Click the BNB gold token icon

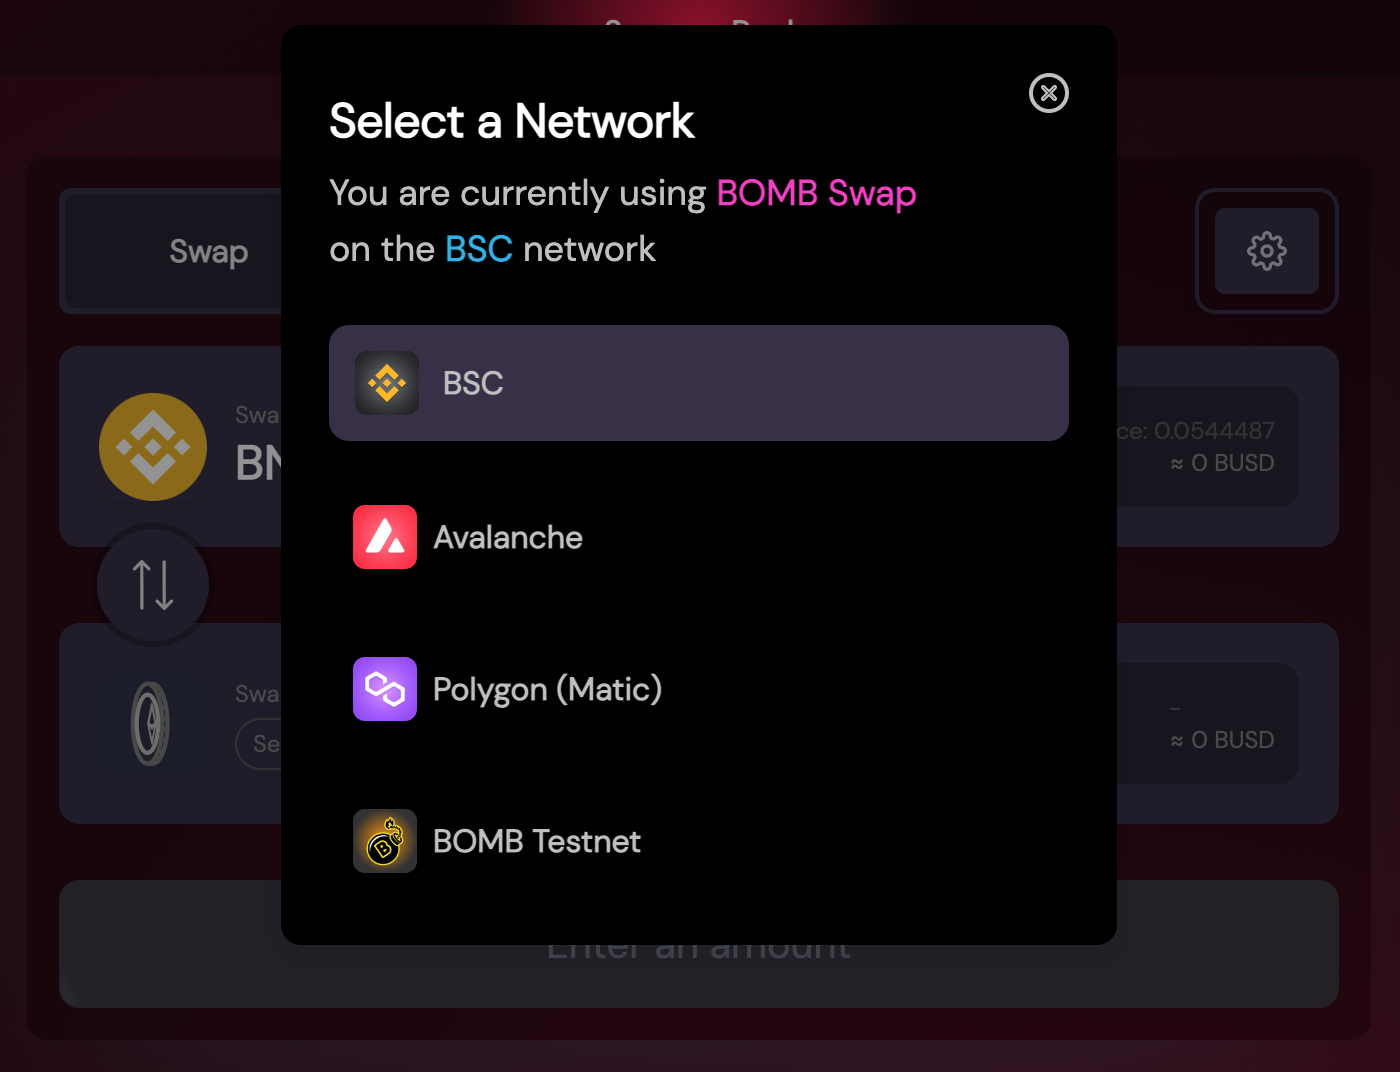tap(153, 447)
